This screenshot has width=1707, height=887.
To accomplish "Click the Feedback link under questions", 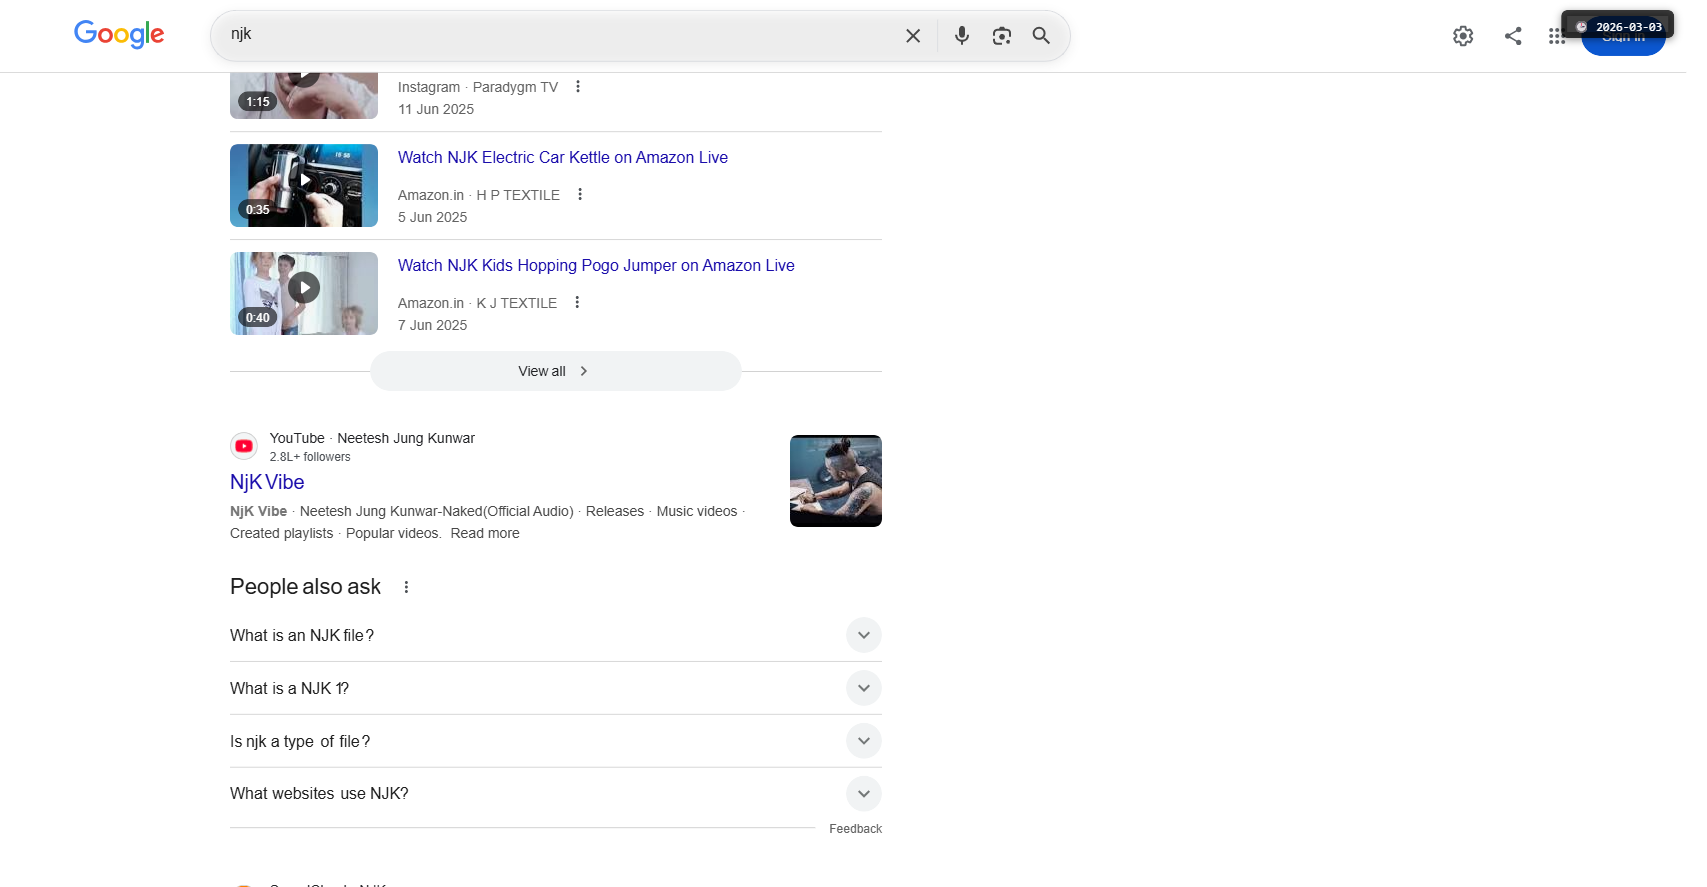I will pos(855,829).
